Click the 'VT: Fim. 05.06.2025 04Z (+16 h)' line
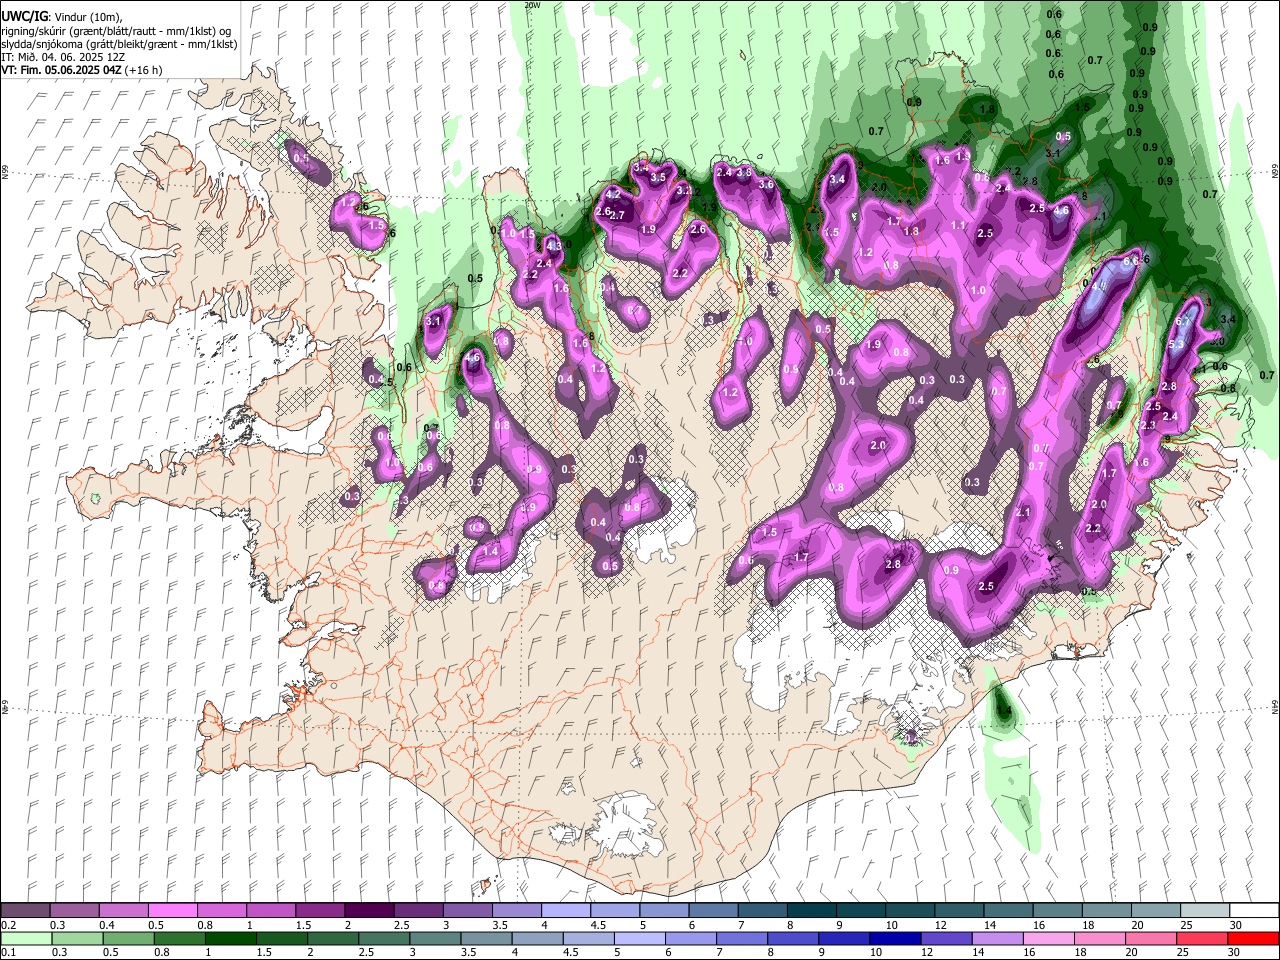 coord(82,70)
